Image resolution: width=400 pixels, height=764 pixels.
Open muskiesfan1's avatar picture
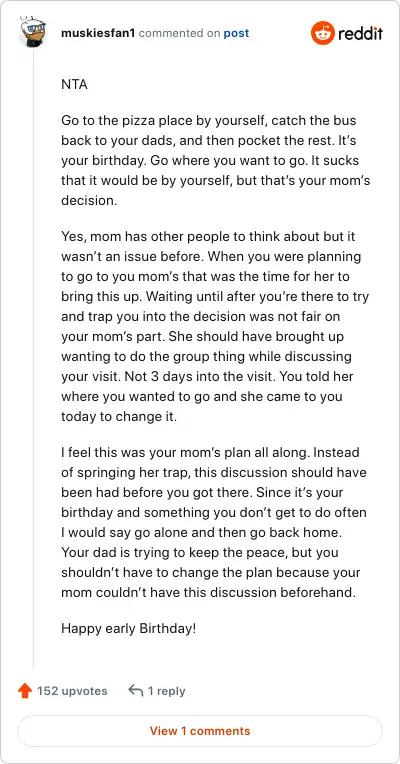pos(33,32)
